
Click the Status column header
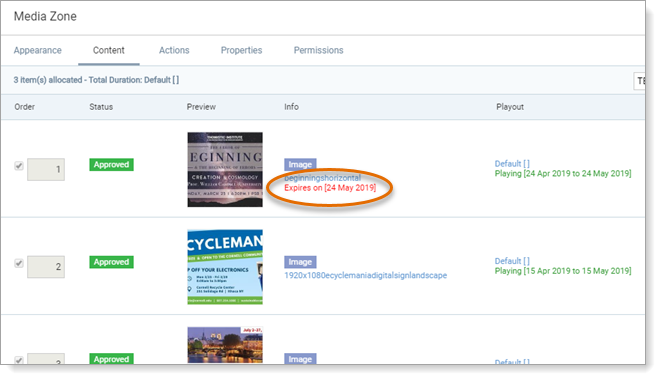coord(101,107)
